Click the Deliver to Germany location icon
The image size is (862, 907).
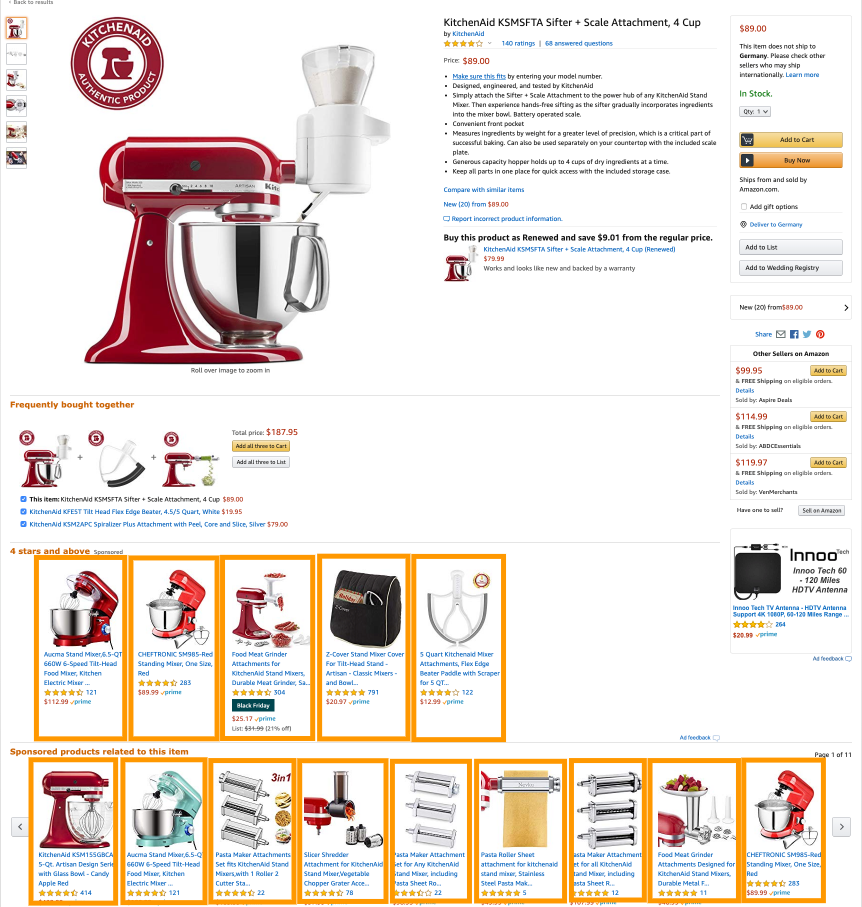click(743, 224)
